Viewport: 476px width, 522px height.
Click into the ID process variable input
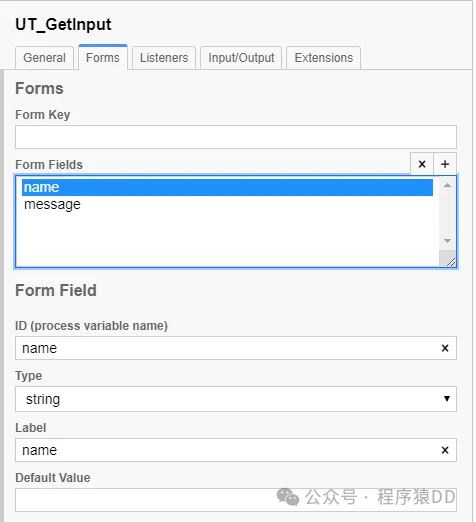[227, 348]
